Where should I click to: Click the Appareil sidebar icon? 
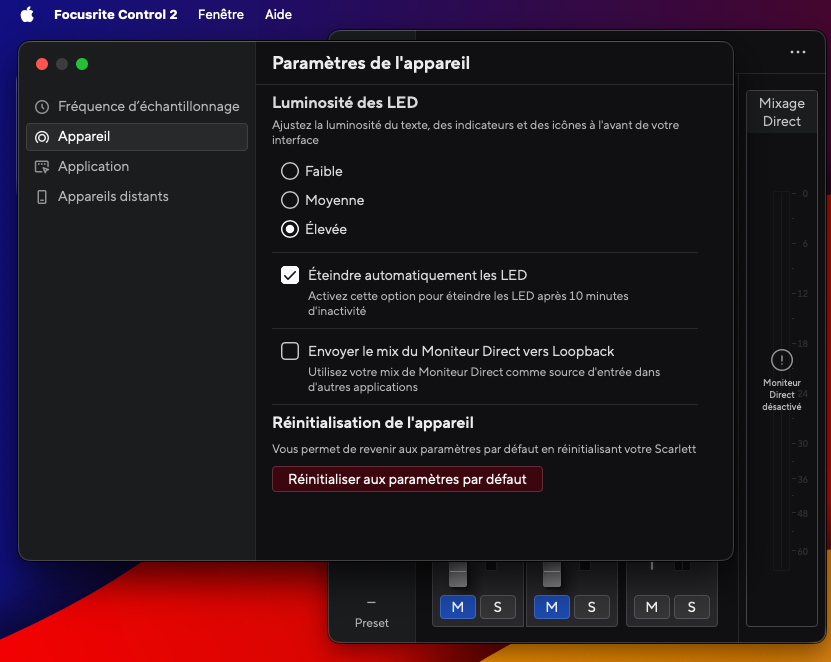click(x=42, y=137)
